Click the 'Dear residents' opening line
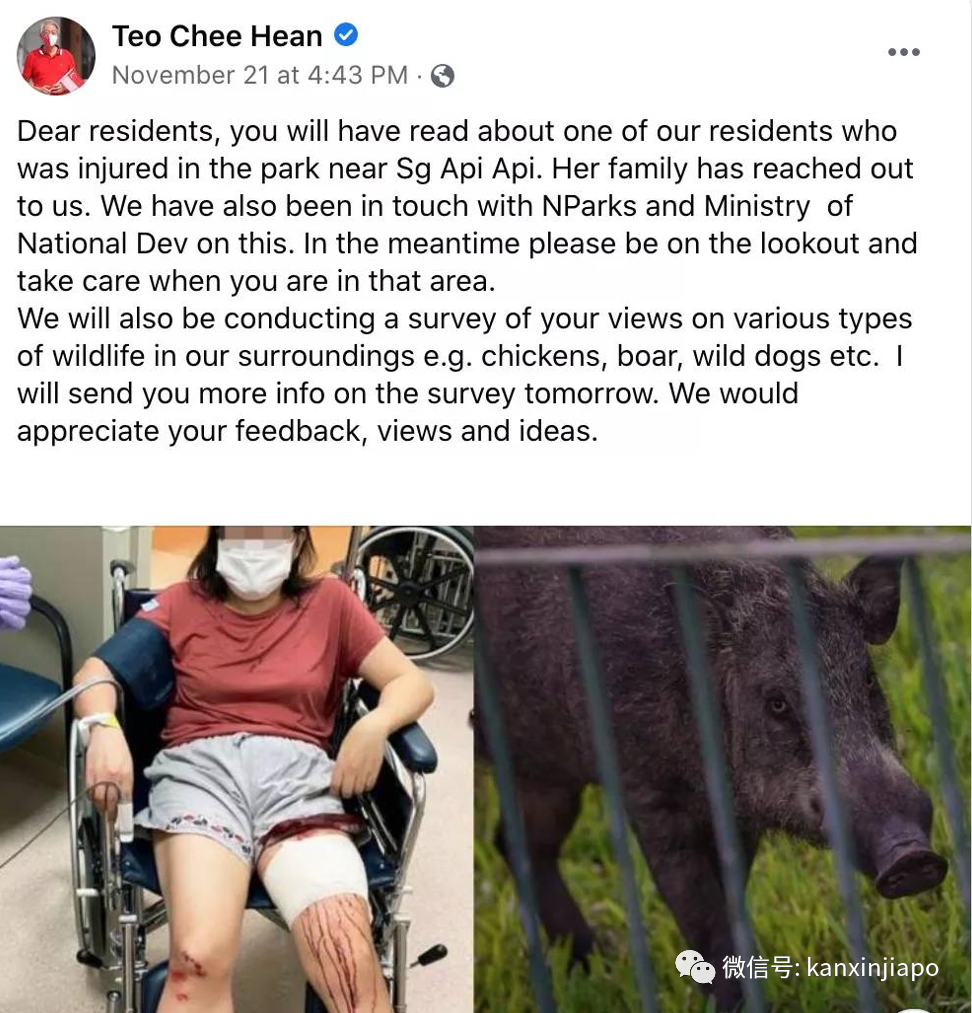This screenshot has width=972, height=1013. (457, 131)
